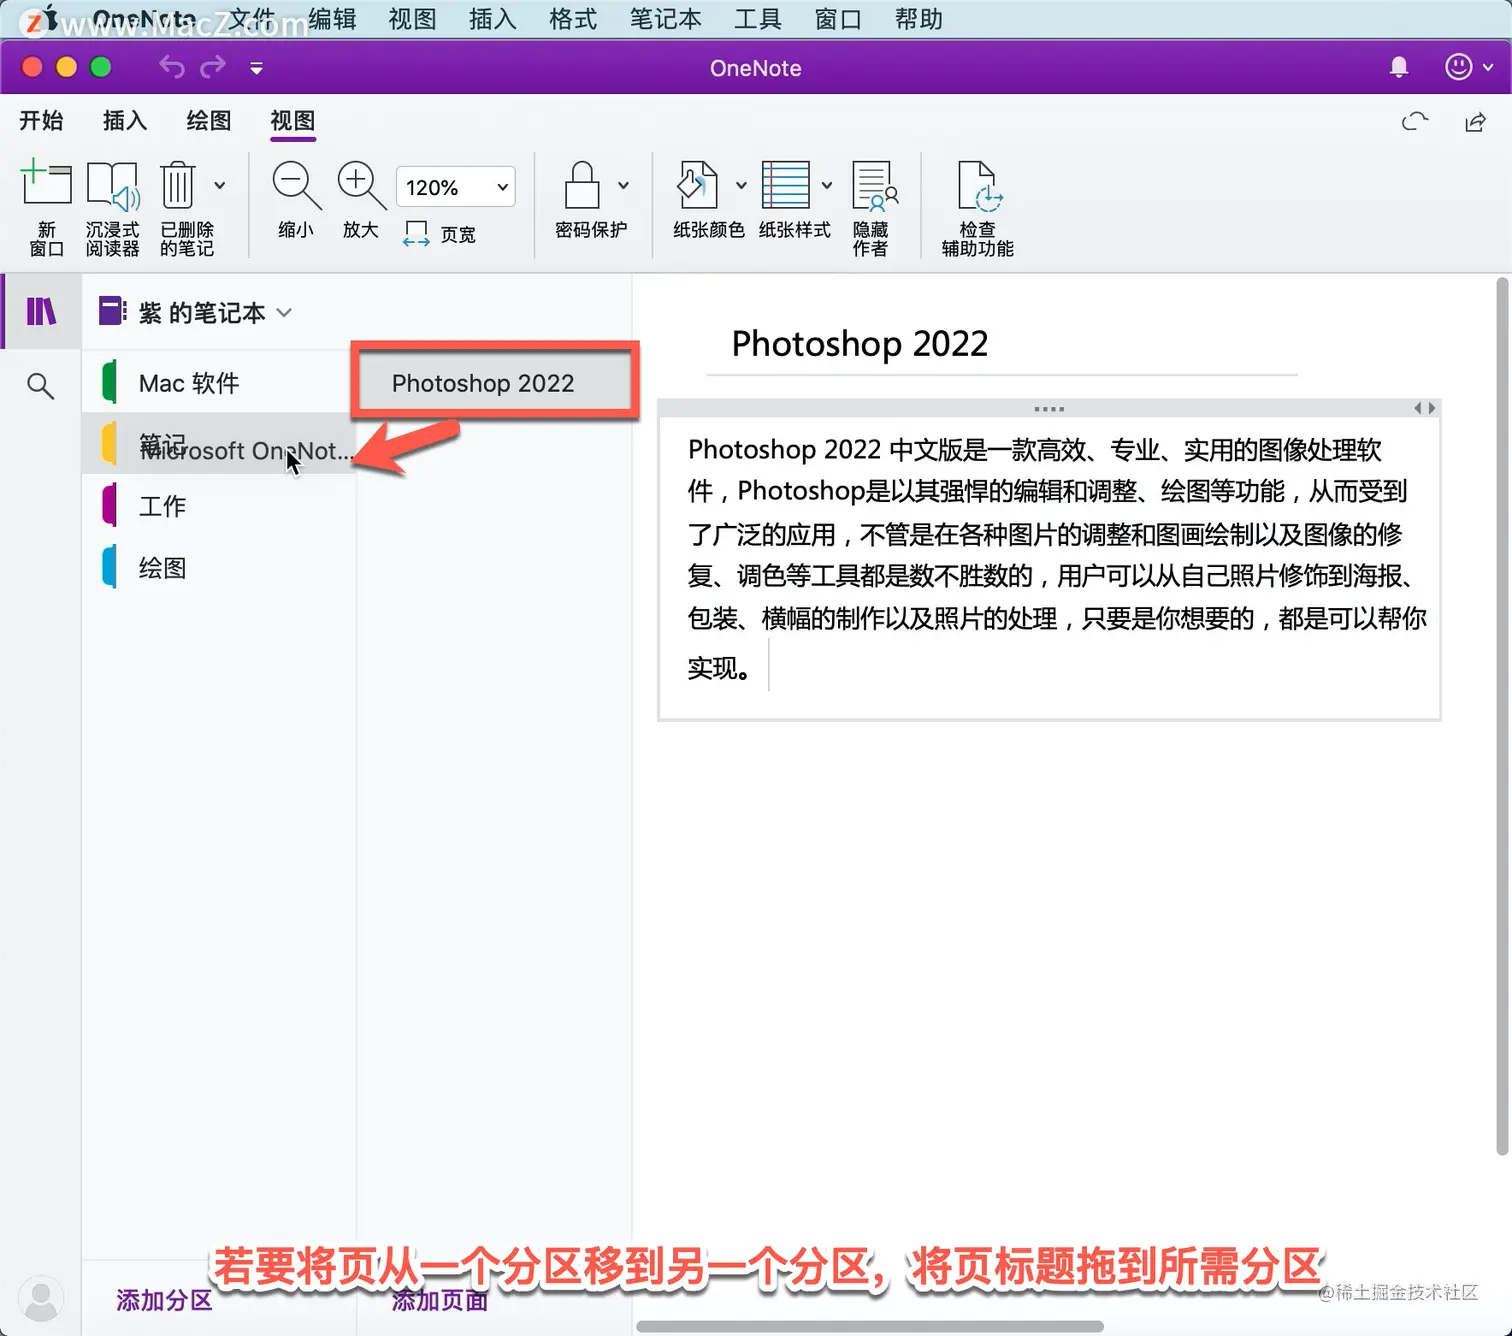
Task: Undo the last action
Action: pos(172,67)
